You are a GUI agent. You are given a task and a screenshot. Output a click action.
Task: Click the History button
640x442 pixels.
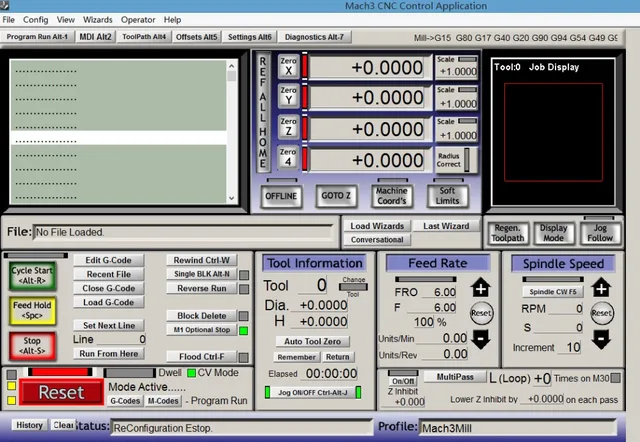pos(29,425)
